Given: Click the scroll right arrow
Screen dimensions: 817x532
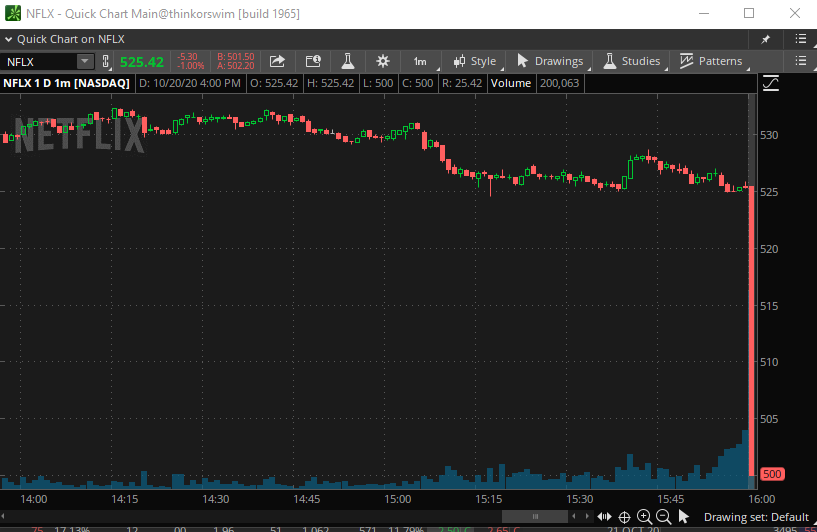Looking at the screenshot, I should click(587, 517).
